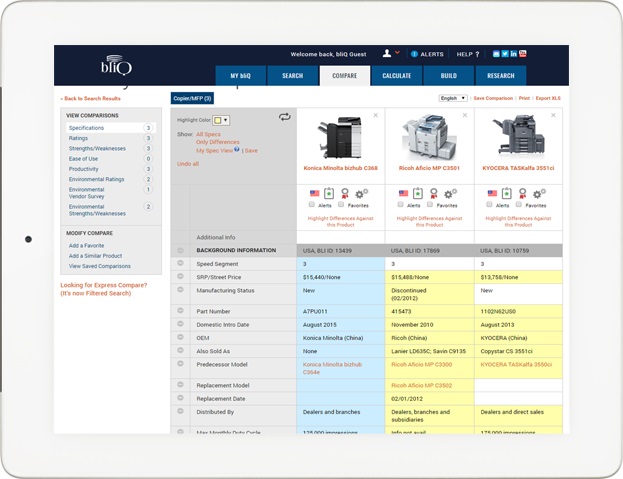Click Export XLS link
This screenshot has width=623, height=479.
548,98
